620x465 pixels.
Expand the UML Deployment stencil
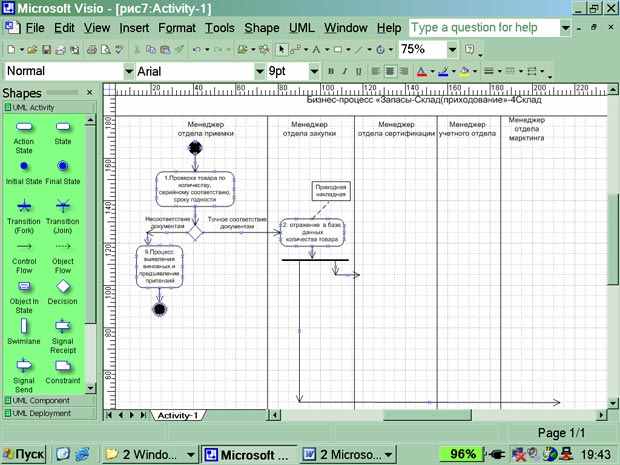[x=49, y=413]
